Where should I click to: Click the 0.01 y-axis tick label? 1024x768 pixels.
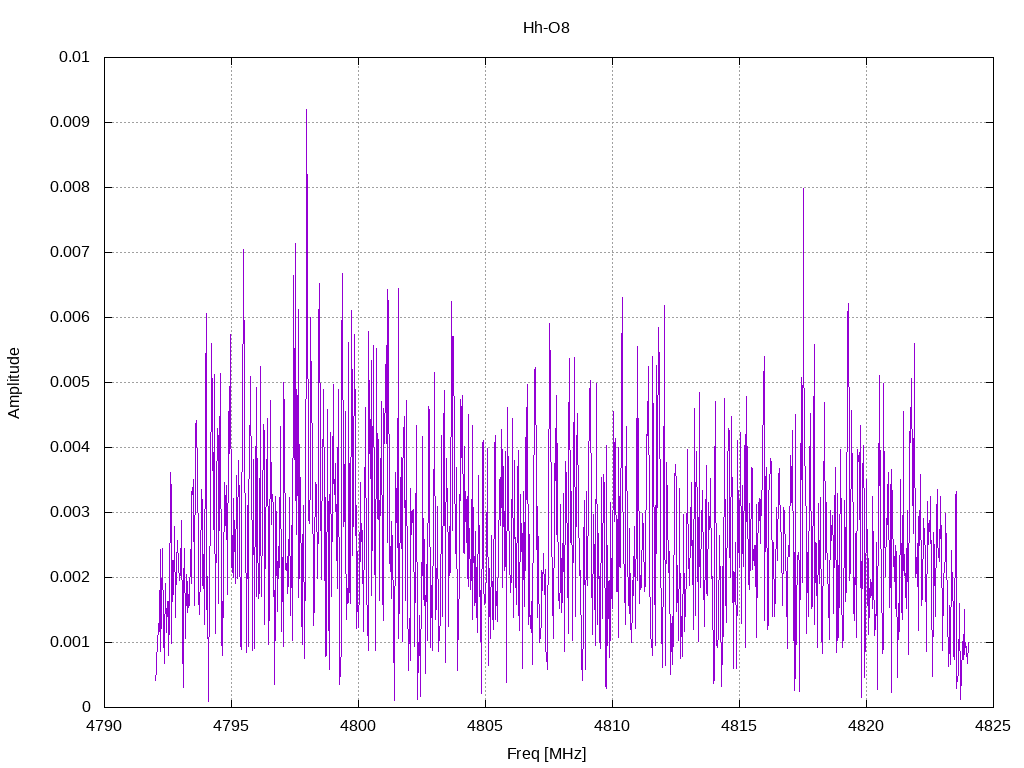click(74, 57)
